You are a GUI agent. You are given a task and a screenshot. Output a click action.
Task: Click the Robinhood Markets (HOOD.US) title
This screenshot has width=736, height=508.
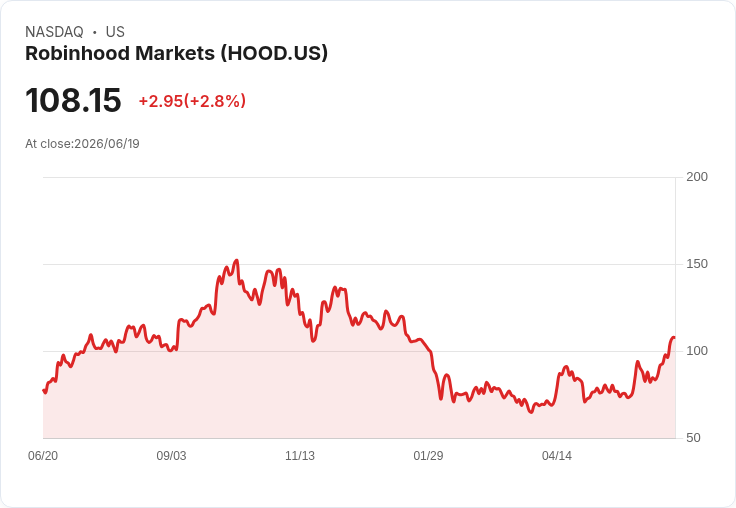pyautogui.click(x=176, y=54)
